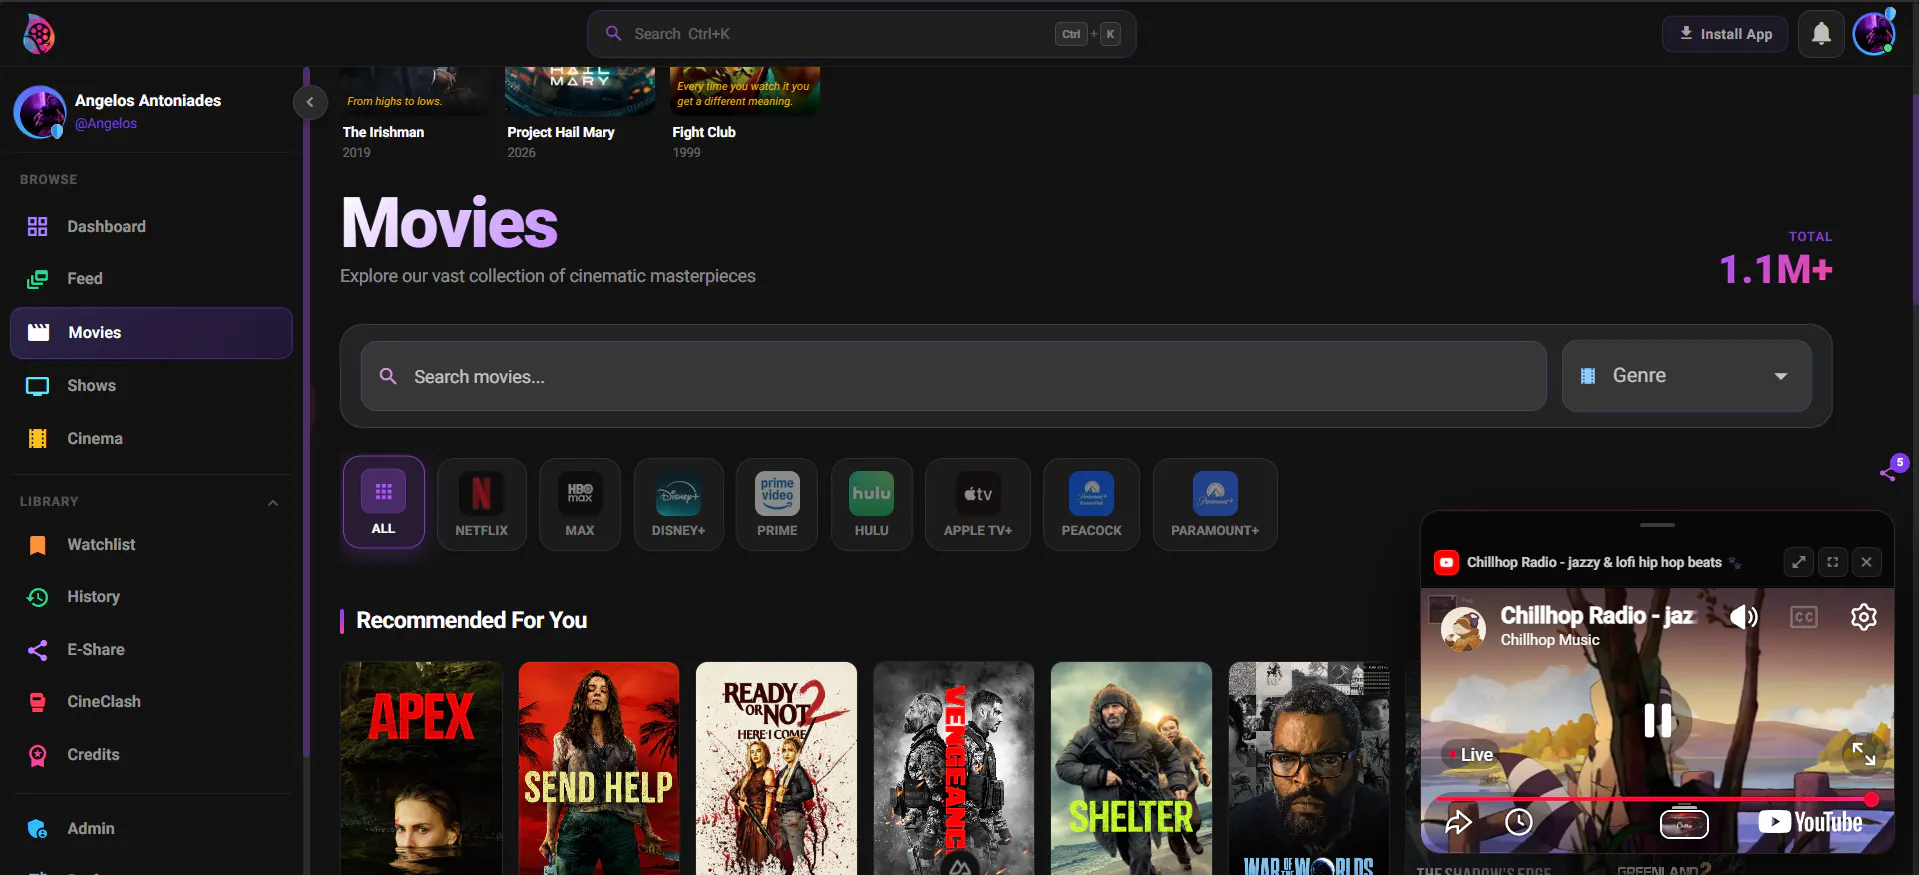Open the Vengeance movie poster
The image size is (1919, 875).
click(953, 768)
